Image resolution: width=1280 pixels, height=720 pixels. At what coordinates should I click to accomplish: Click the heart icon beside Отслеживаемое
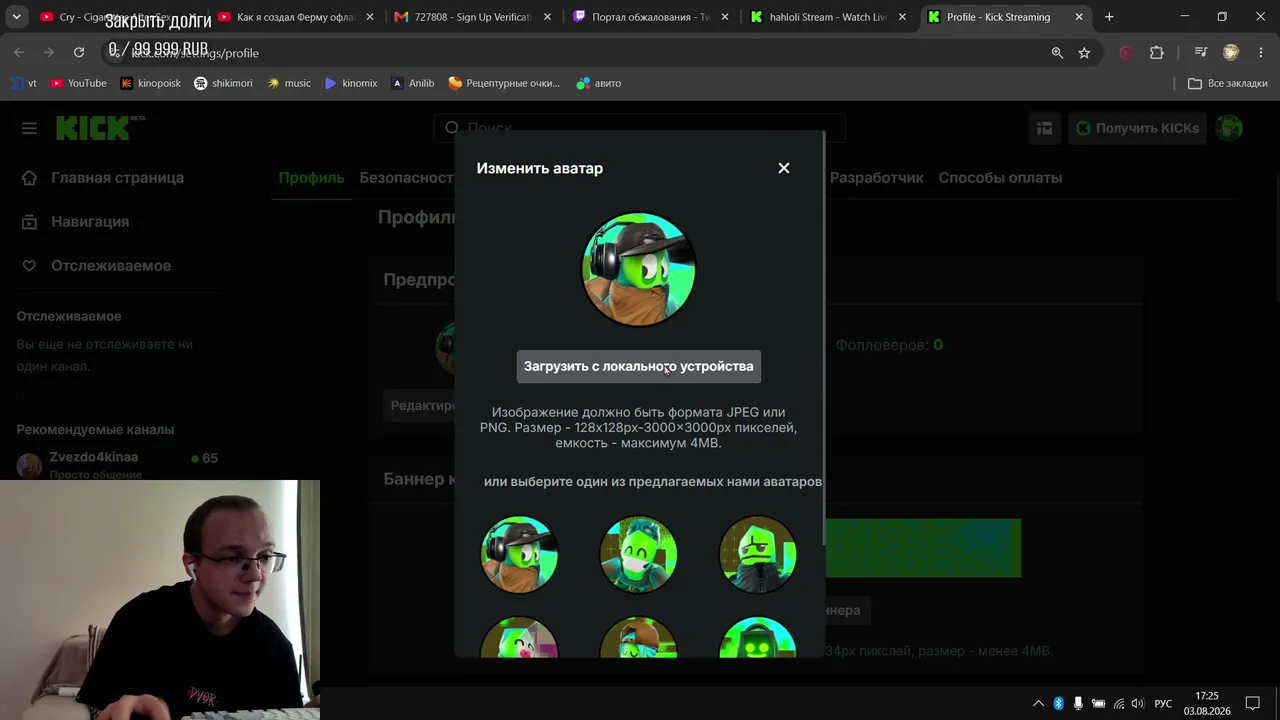30,266
